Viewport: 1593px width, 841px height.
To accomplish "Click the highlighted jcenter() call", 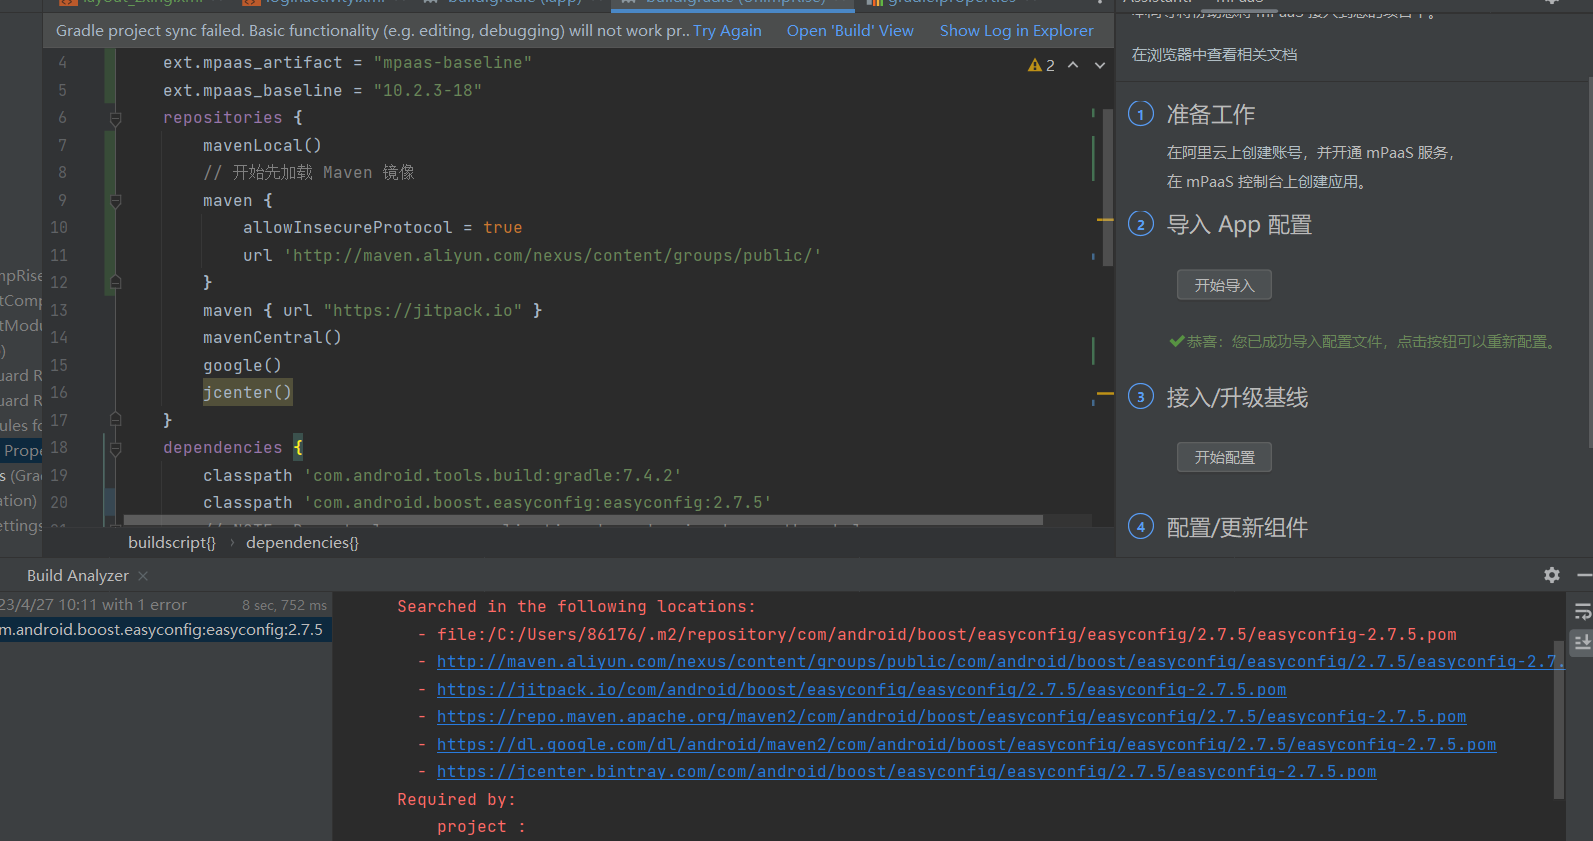I will pyautogui.click(x=247, y=393).
